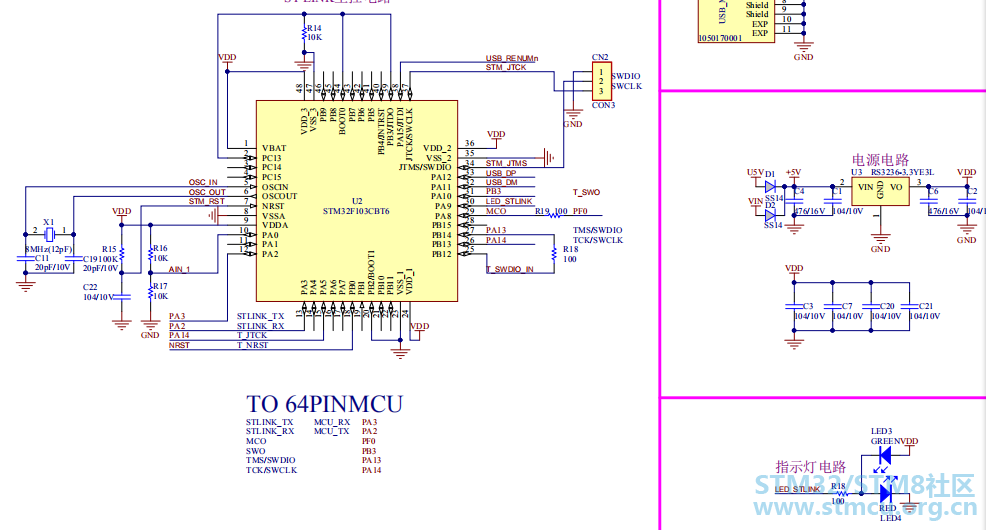This screenshot has width=986, height=530.
Task: Click the D1 diode symbol
Action: pyautogui.click(x=770, y=186)
